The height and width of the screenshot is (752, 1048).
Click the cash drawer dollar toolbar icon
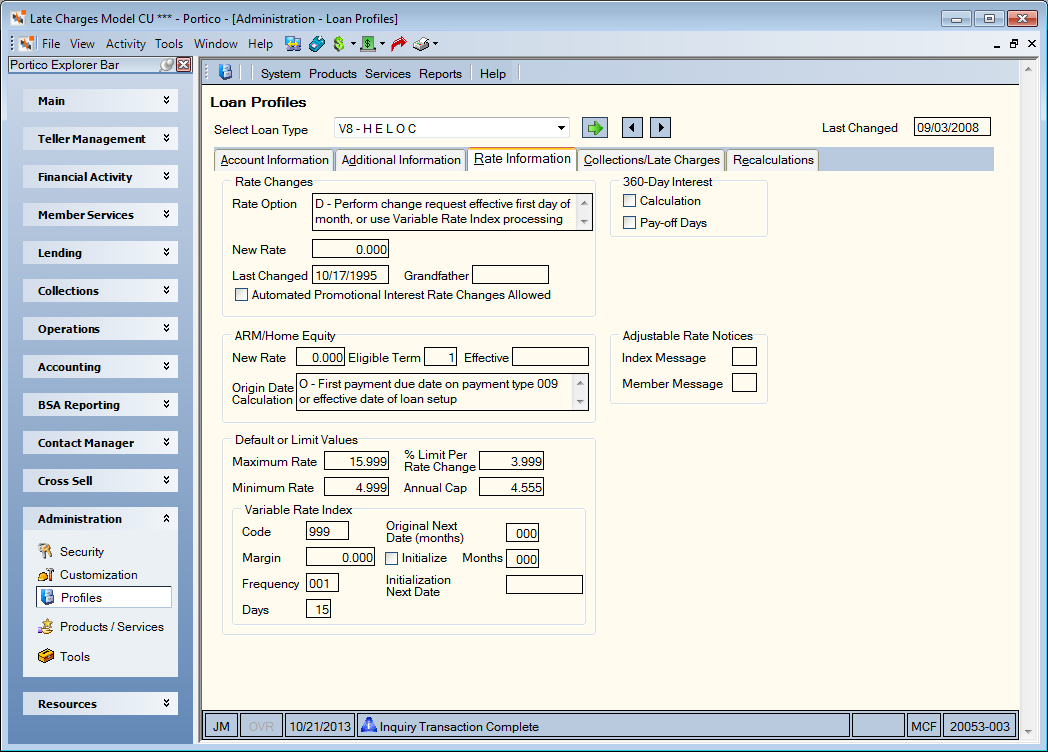click(368, 44)
